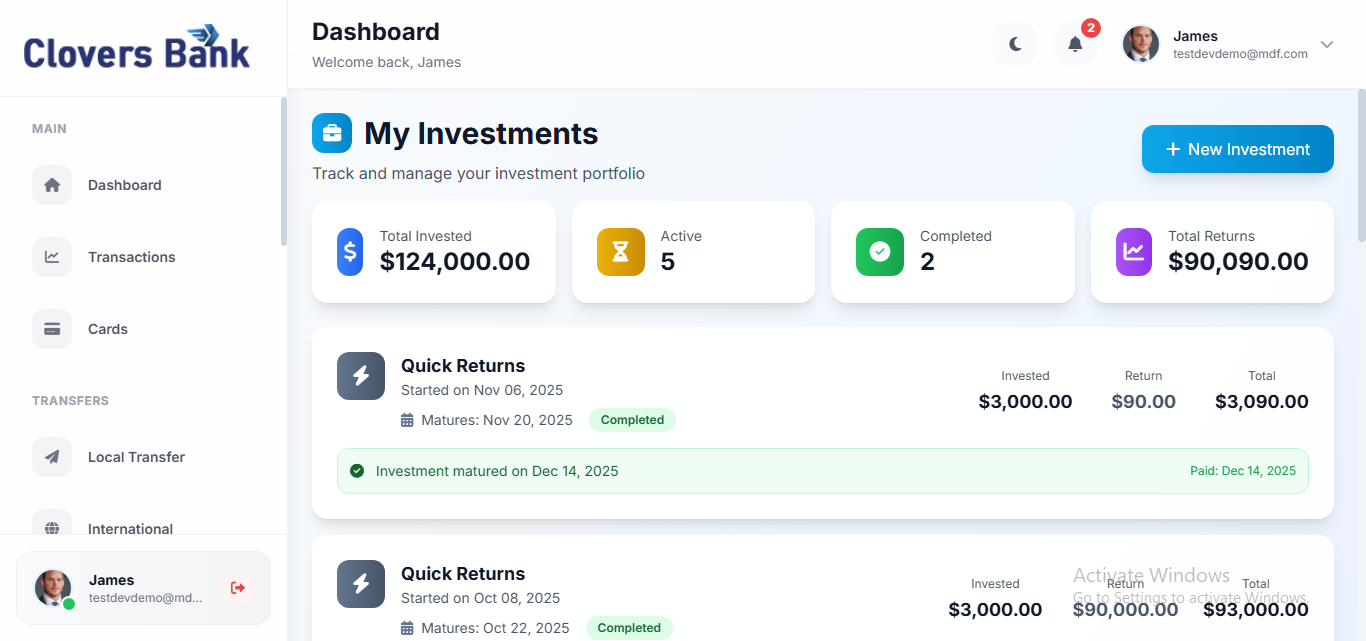1366x641 pixels.
Task: Click the James profile avatar in header
Action: (x=1141, y=44)
